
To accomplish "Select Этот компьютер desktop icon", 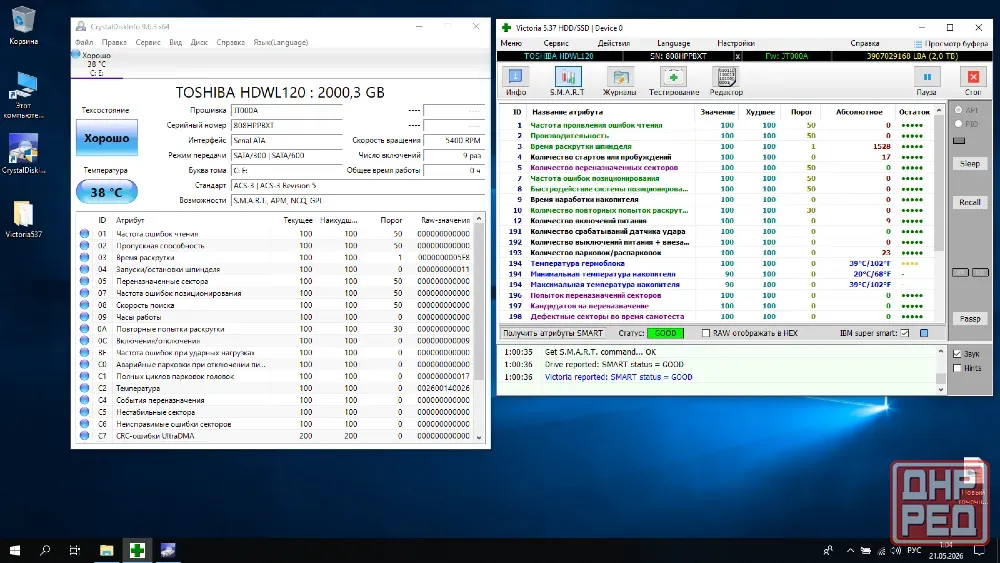I will [24, 96].
